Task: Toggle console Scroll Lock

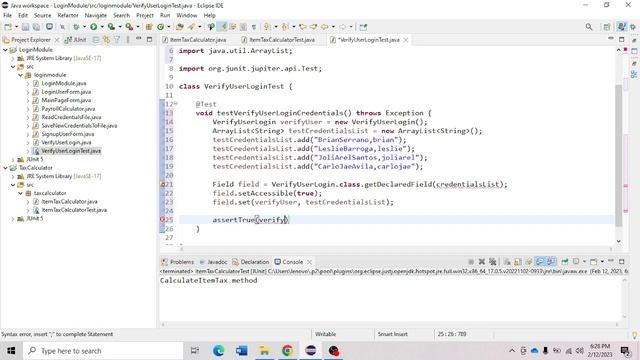Action: point(518,262)
